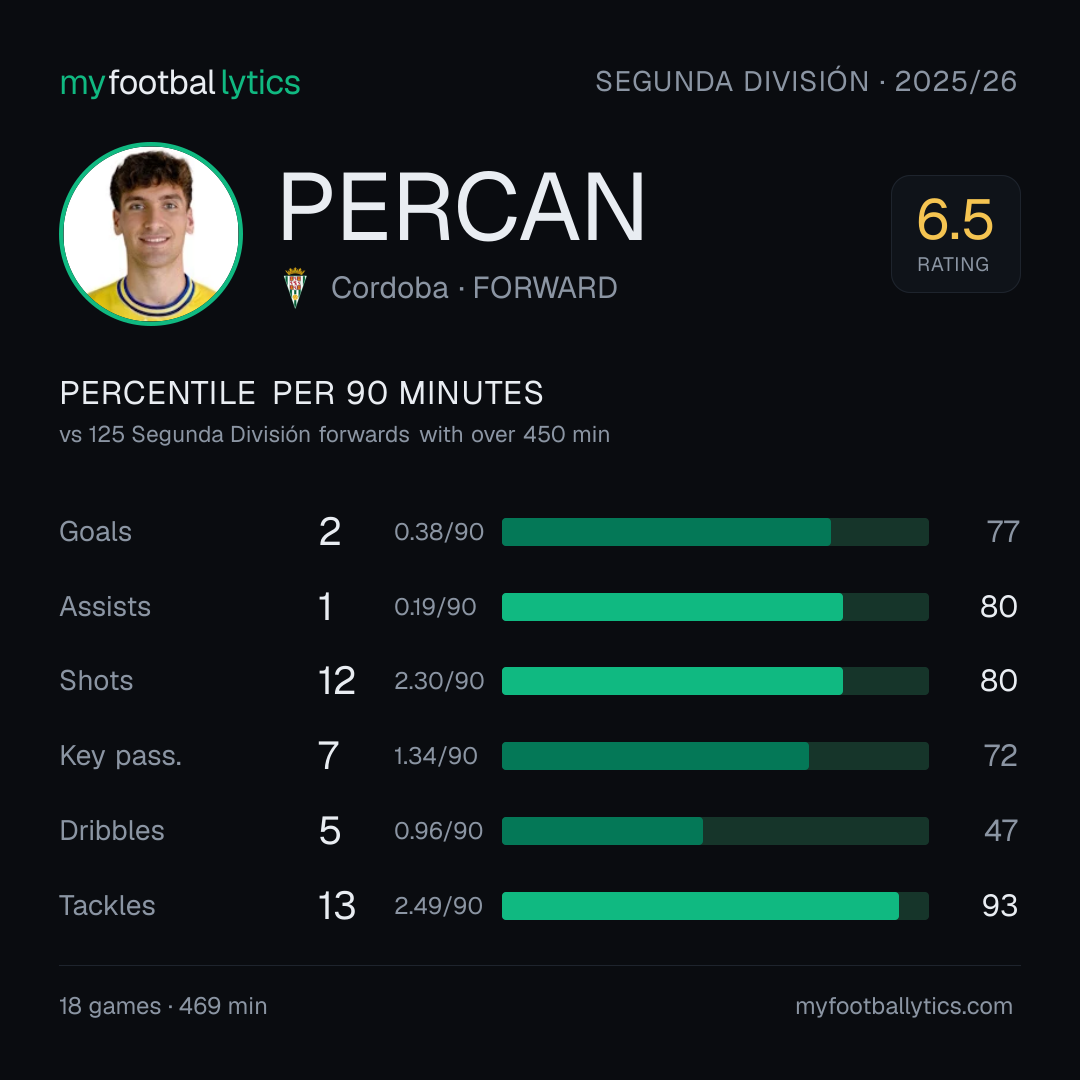Open the myfootballytics.com link
The width and height of the screenshot is (1080, 1080).
tap(904, 1006)
